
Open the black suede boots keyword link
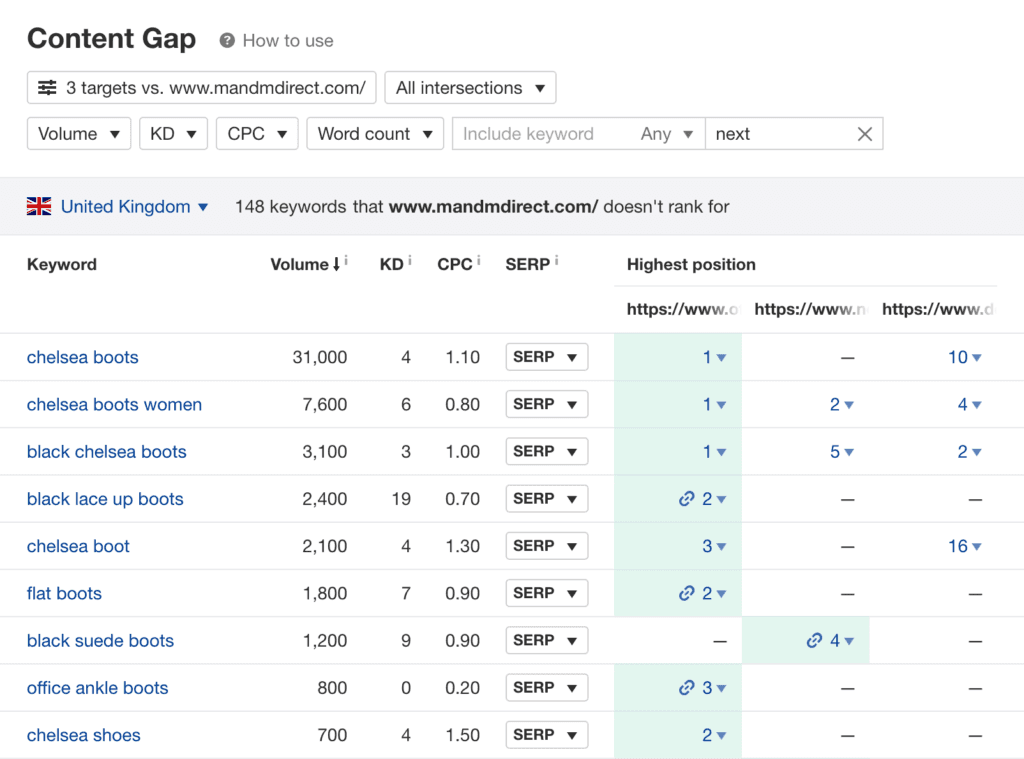pos(101,641)
